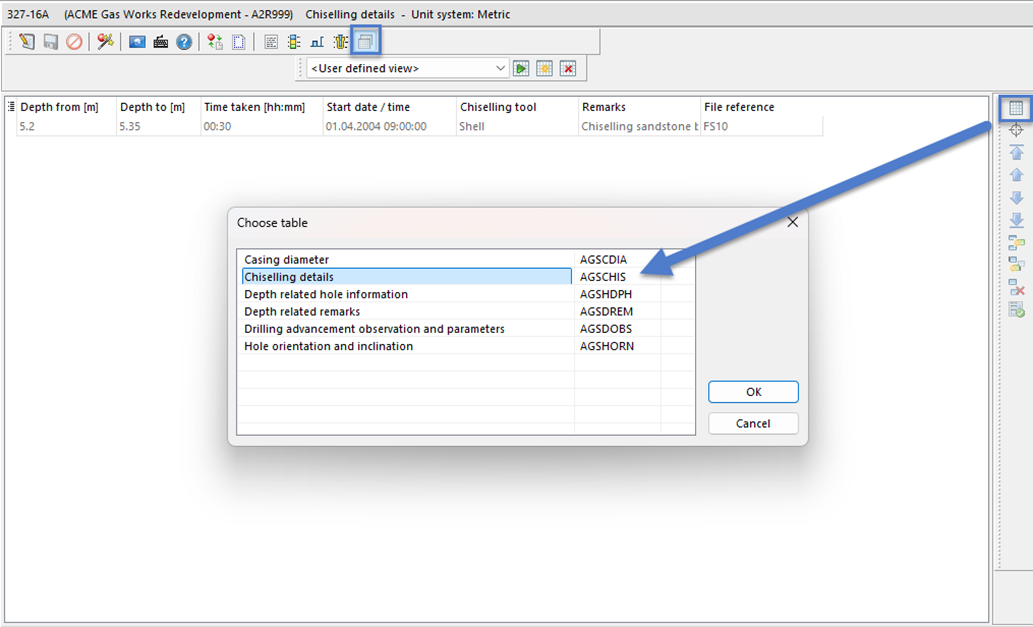
Task: Open the User defined view dropdown
Action: (x=501, y=69)
